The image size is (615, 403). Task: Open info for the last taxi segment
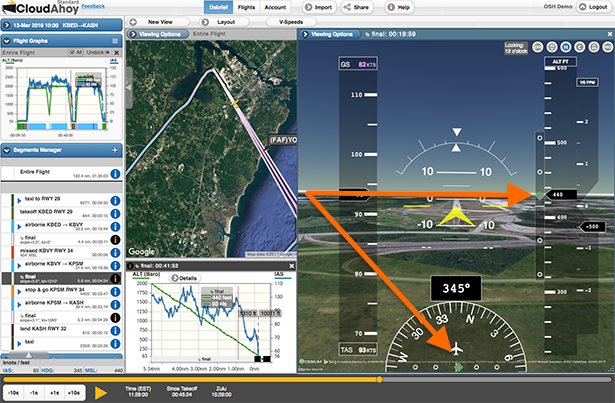[x=115, y=343]
